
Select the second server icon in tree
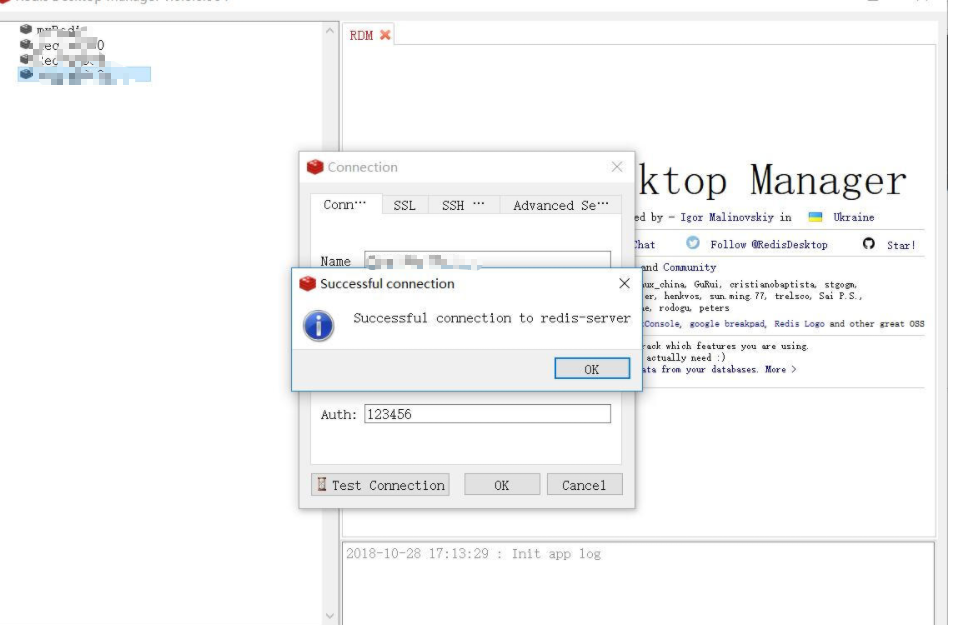(x=26, y=44)
